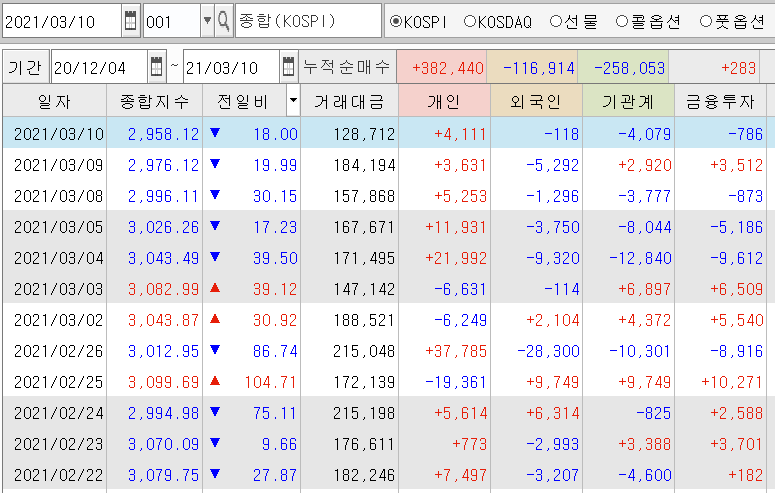Open calendar for period end date 21/03/10
775x493 pixels.
[289, 66]
